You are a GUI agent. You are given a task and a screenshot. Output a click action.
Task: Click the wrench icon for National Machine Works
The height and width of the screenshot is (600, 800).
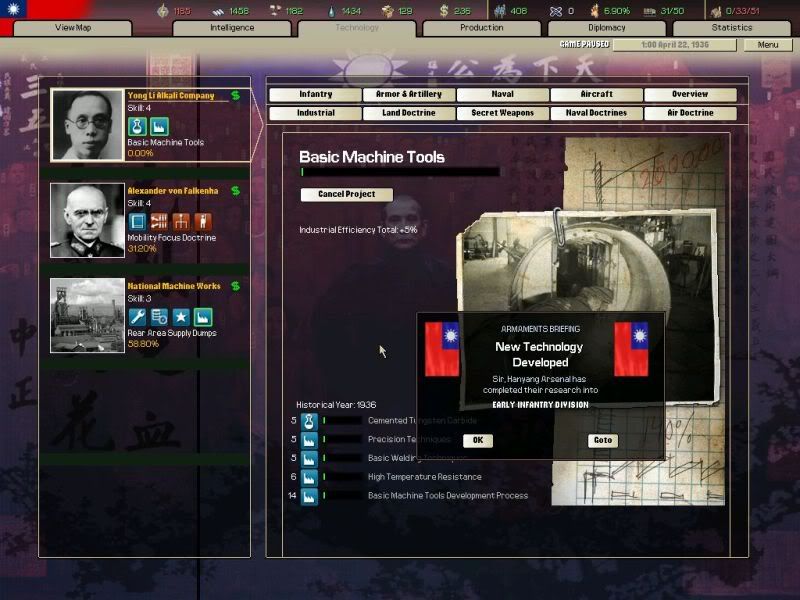pyautogui.click(x=137, y=316)
